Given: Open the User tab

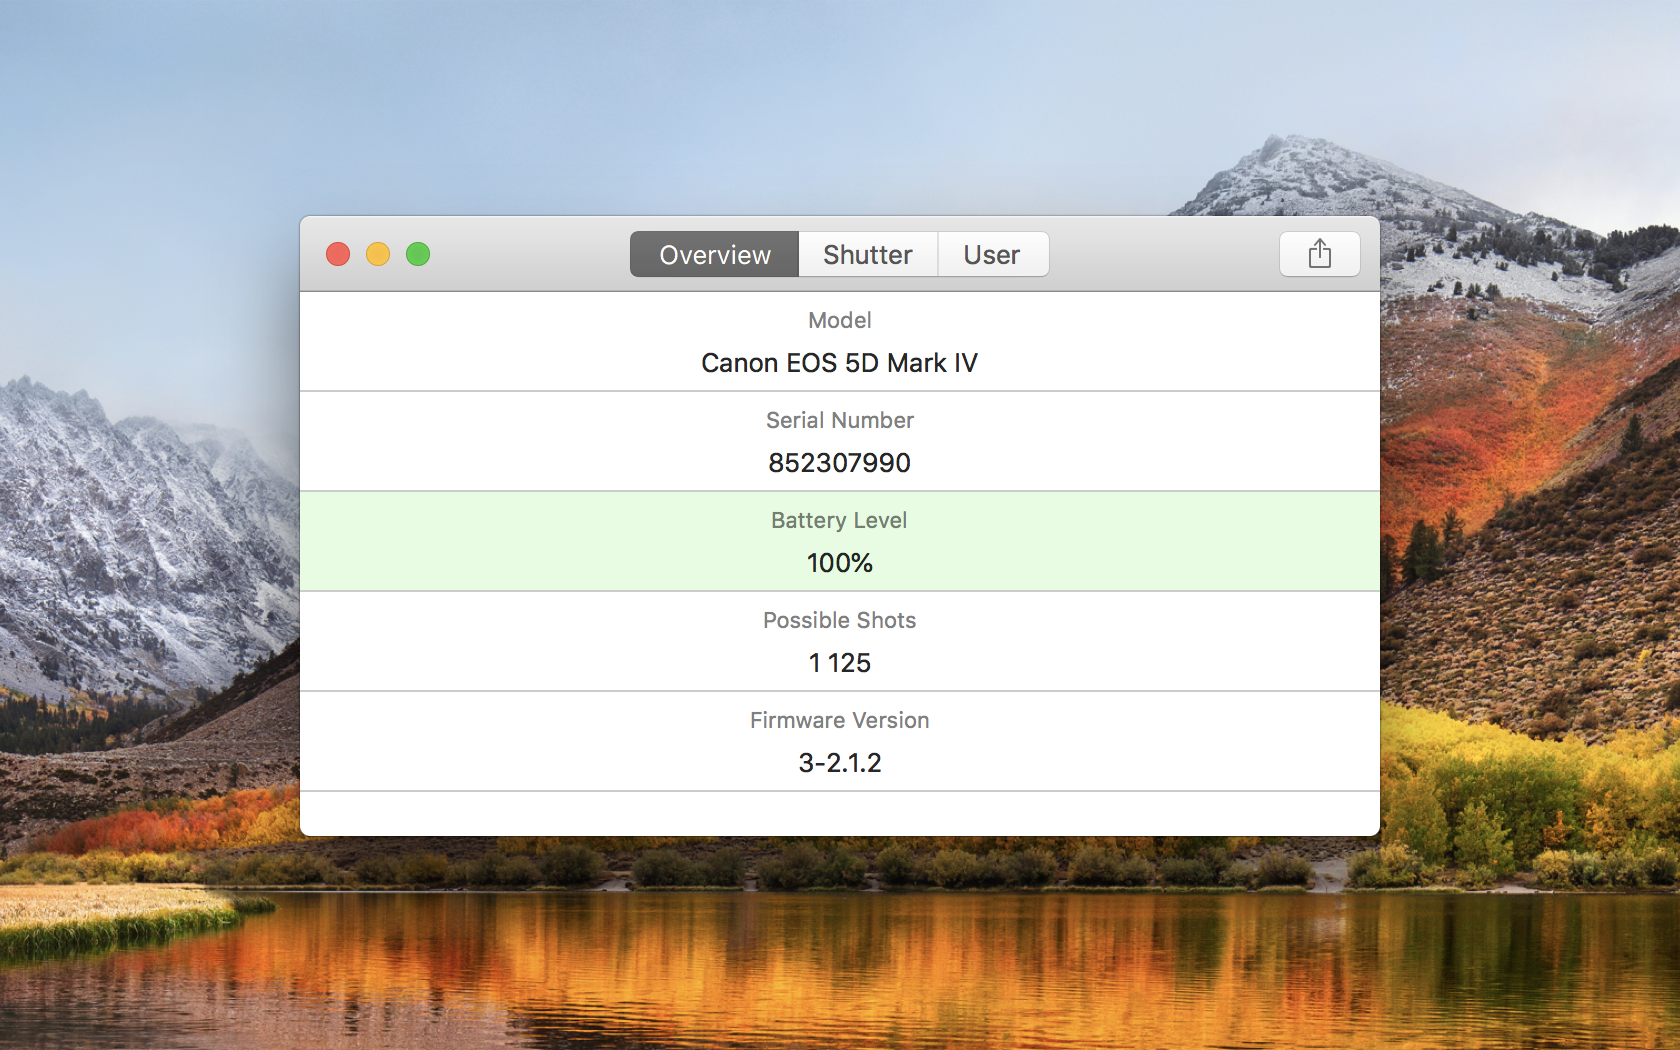Looking at the screenshot, I should coord(993,254).
